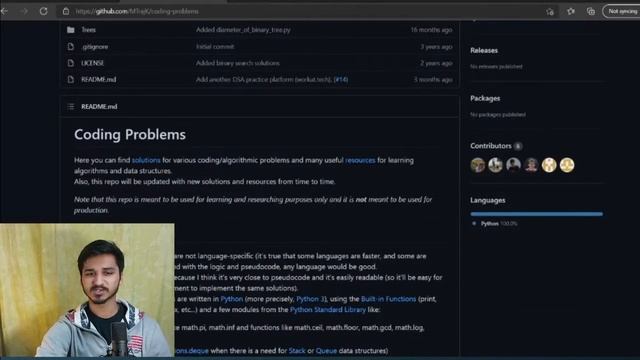640x360 pixels.
Task: Click the Python language color dot
Action: coord(474,224)
